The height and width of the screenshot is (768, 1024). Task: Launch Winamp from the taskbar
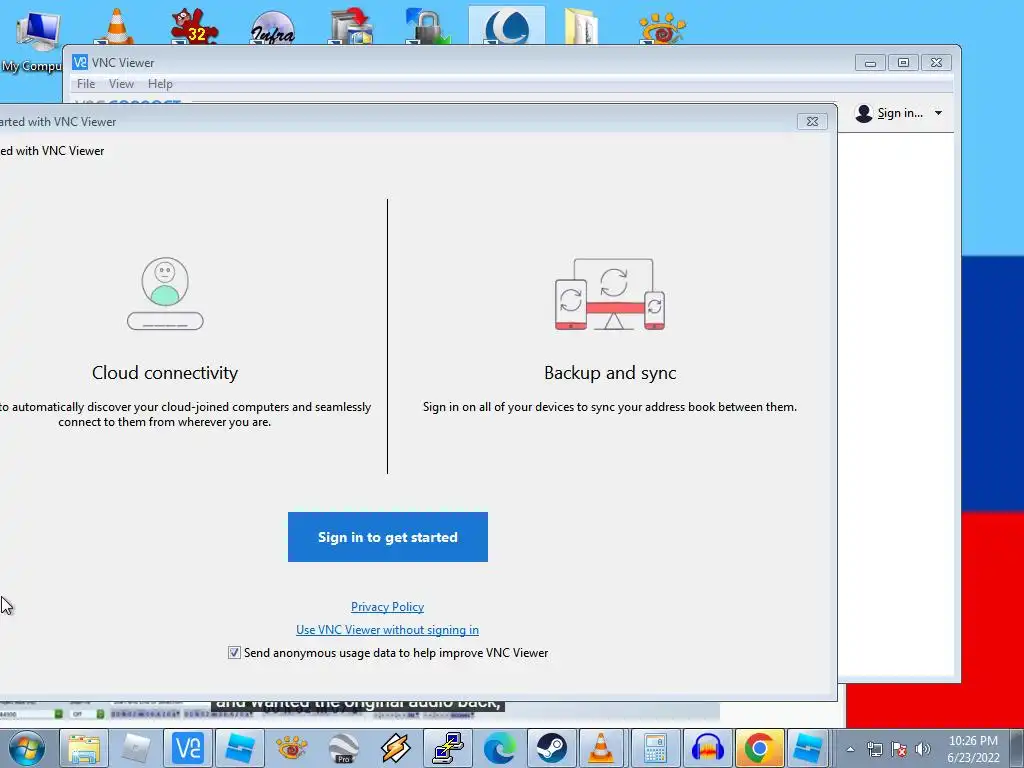click(x=395, y=748)
